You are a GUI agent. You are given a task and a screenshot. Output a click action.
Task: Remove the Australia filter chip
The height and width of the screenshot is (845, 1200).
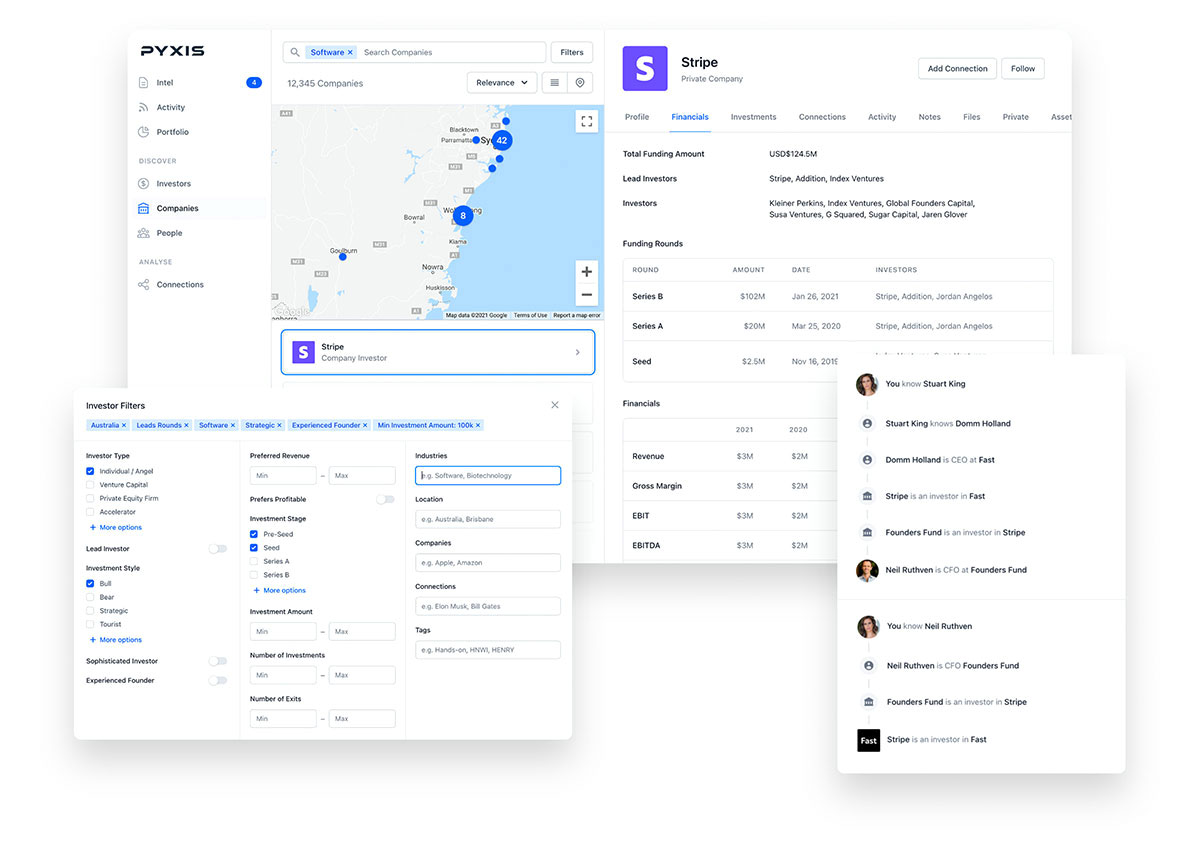[x=124, y=425]
